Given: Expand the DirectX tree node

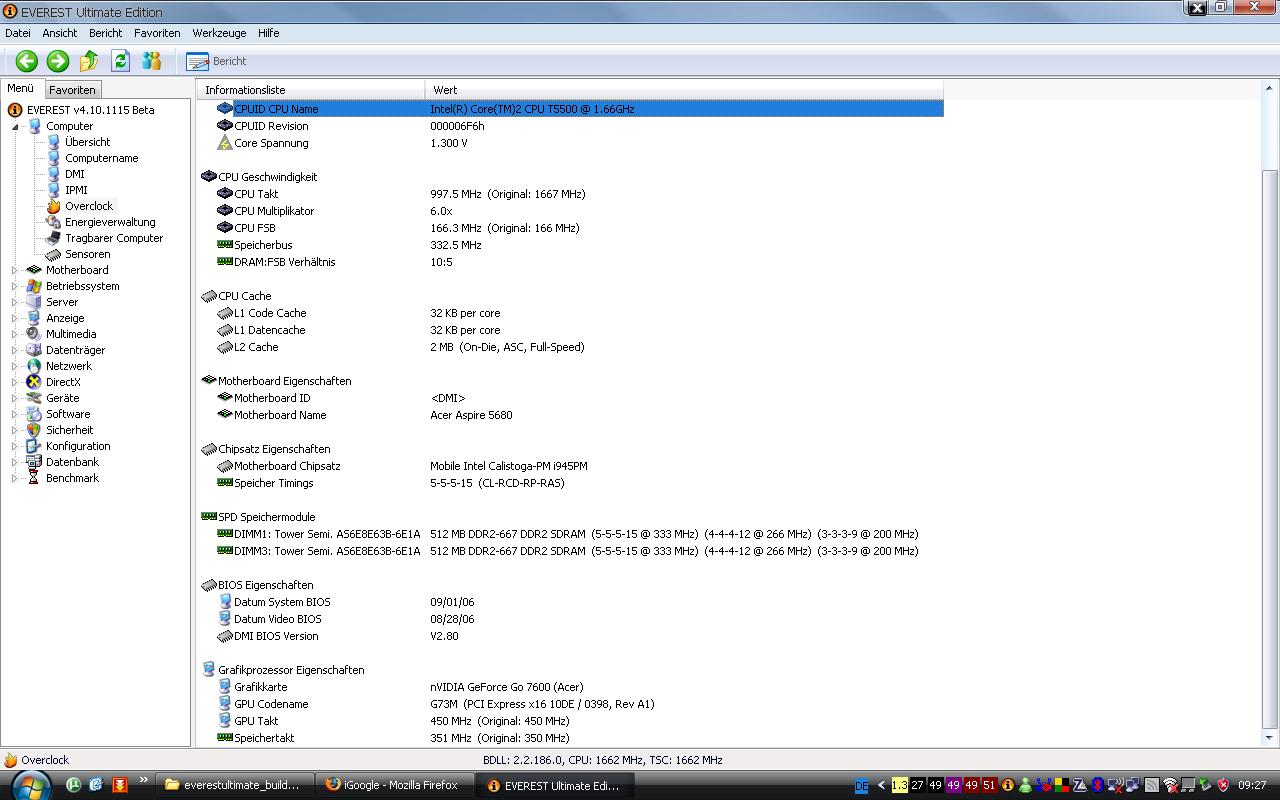Looking at the screenshot, I should pos(15,382).
